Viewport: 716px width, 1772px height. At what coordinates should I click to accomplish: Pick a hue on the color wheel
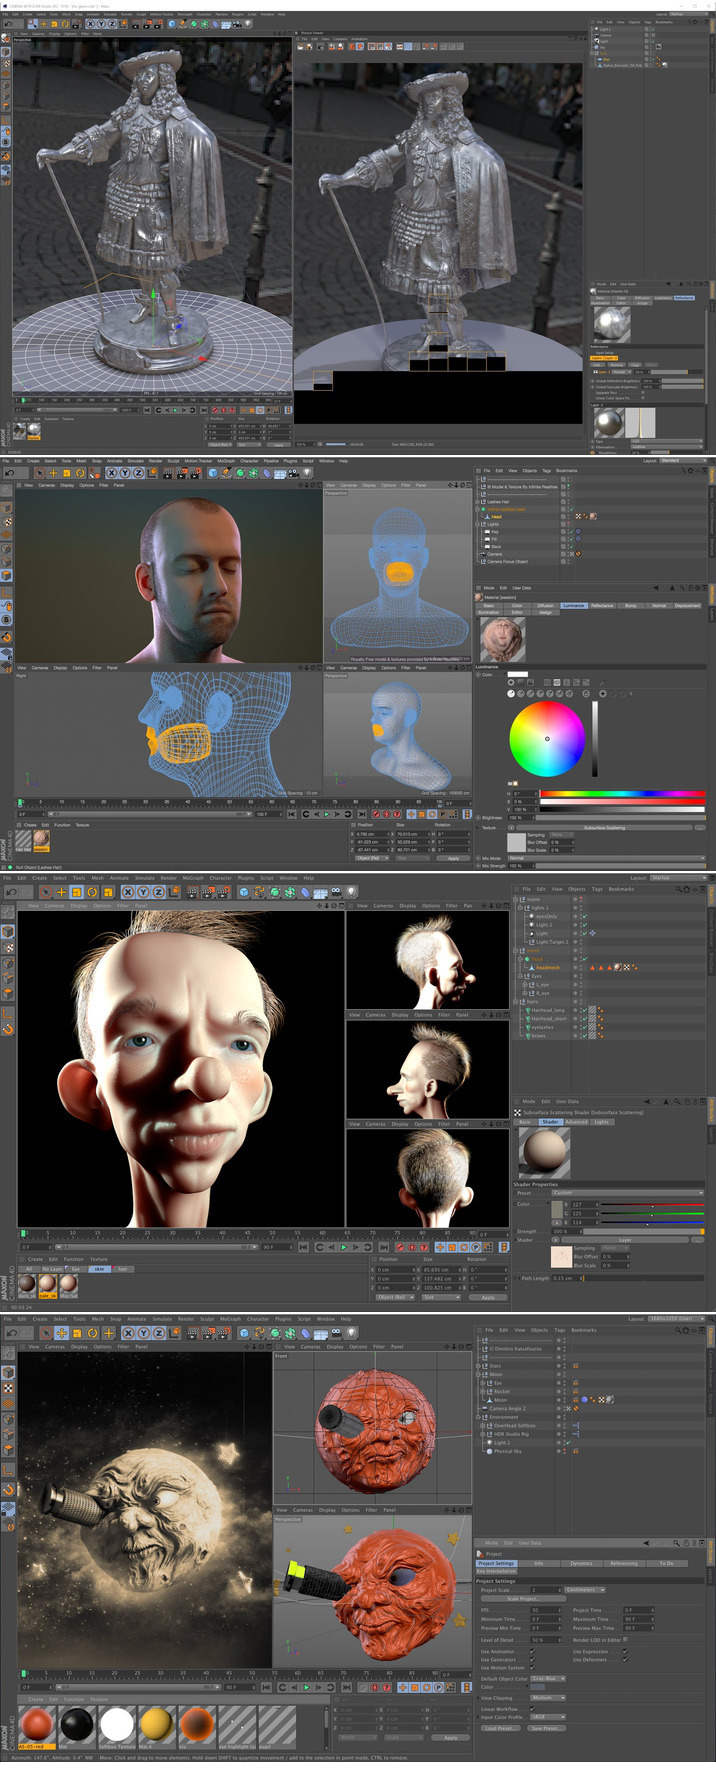coord(547,738)
